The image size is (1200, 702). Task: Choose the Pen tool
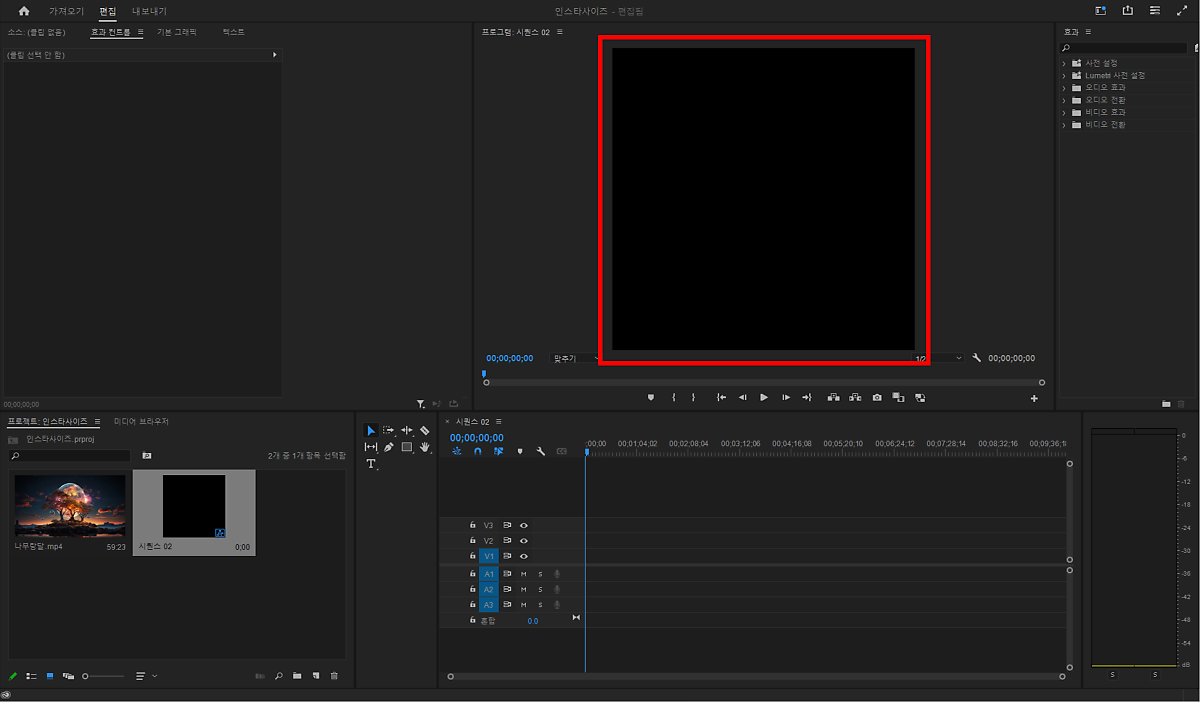[x=388, y=447]
